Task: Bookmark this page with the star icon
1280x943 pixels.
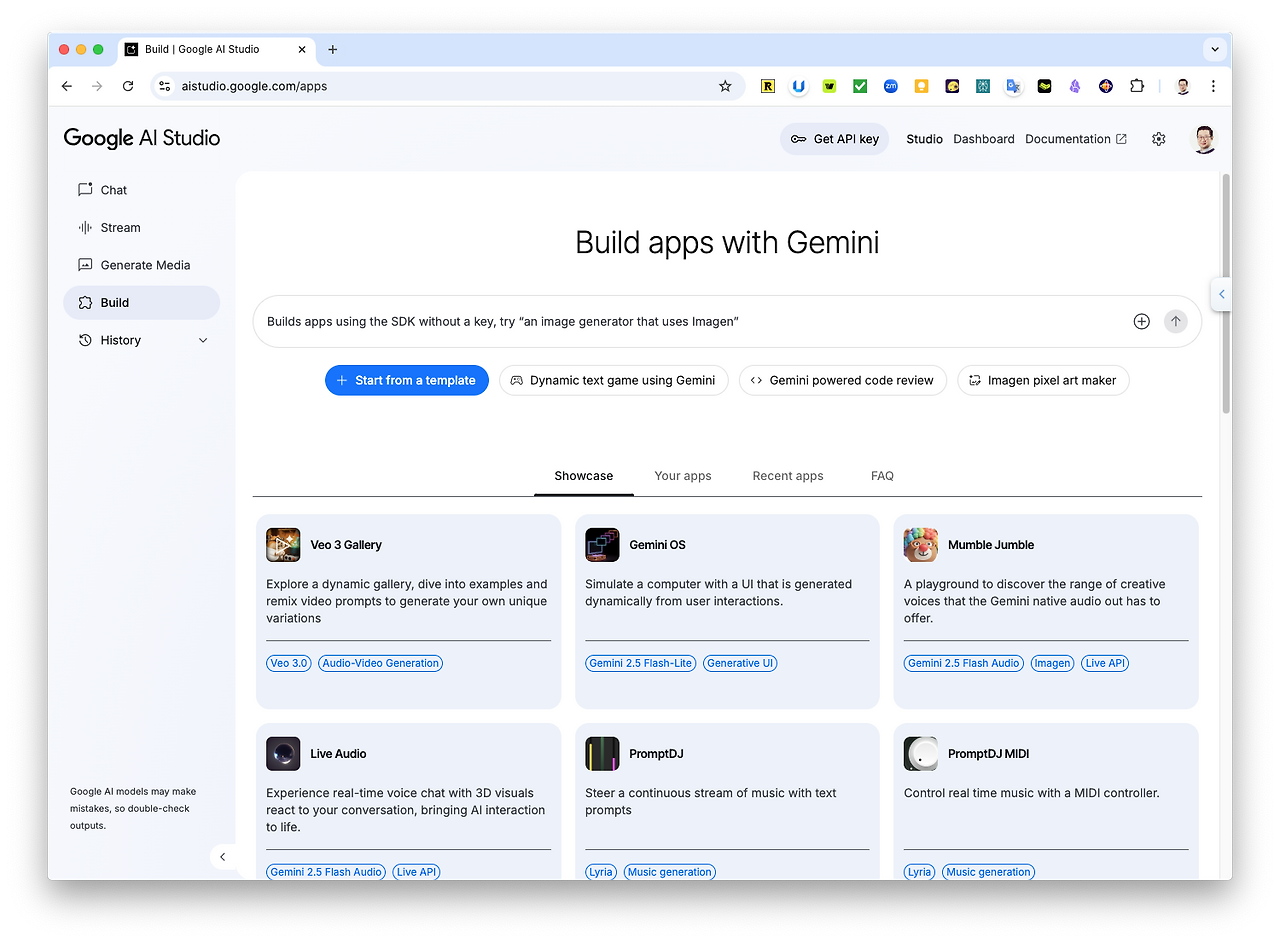Action: [x=725, y=86]
